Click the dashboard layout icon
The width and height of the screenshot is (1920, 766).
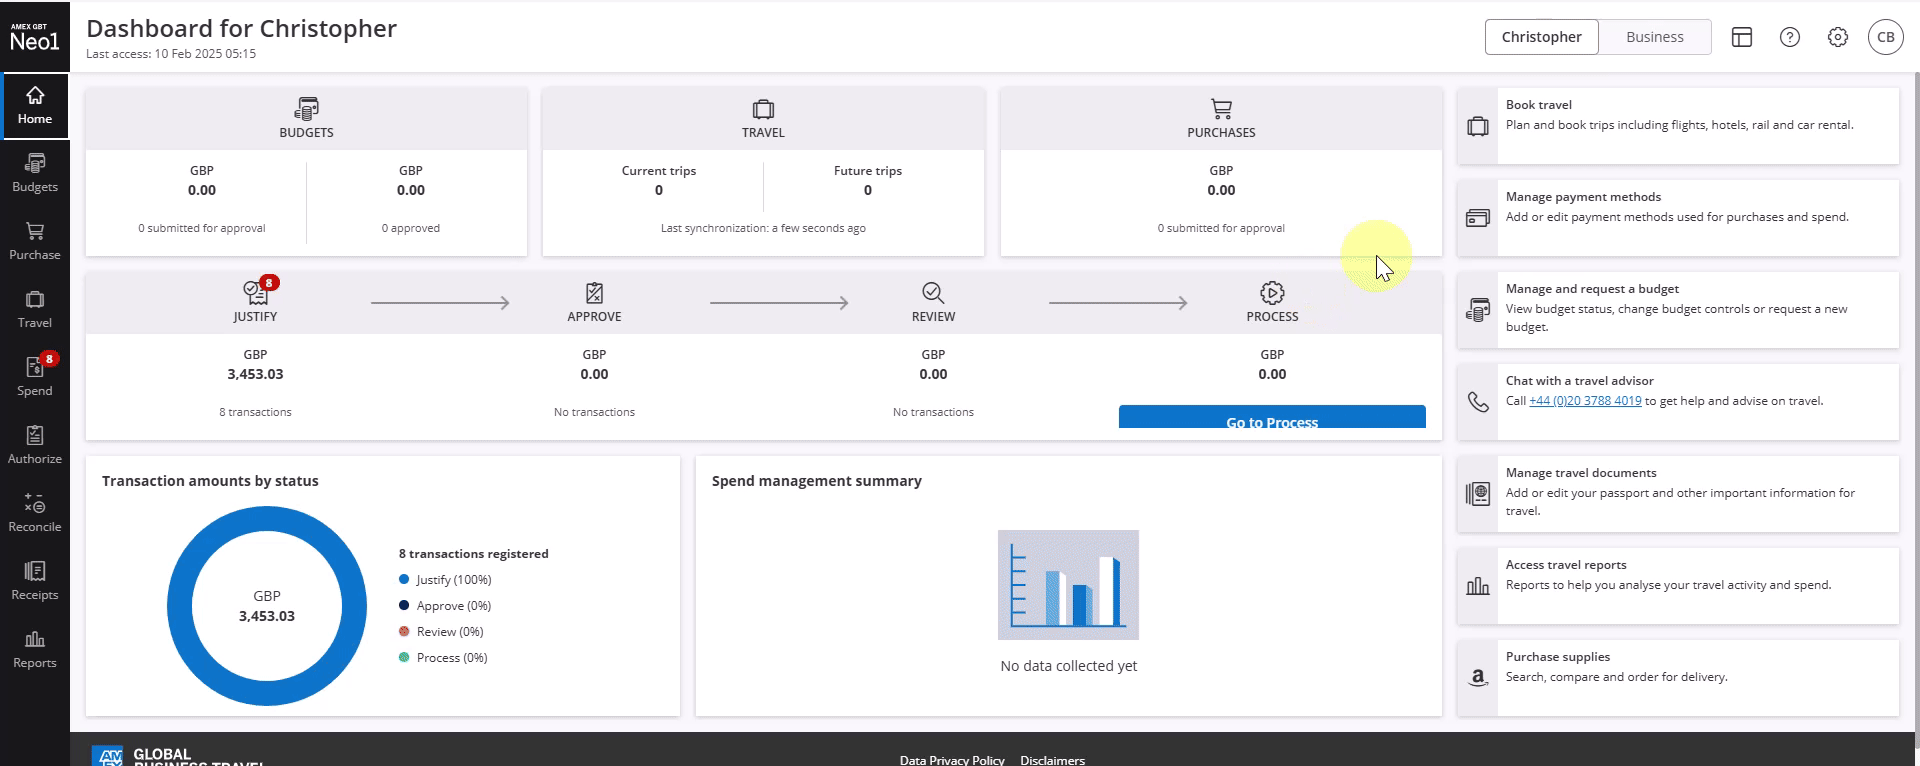click(1742, 37)
